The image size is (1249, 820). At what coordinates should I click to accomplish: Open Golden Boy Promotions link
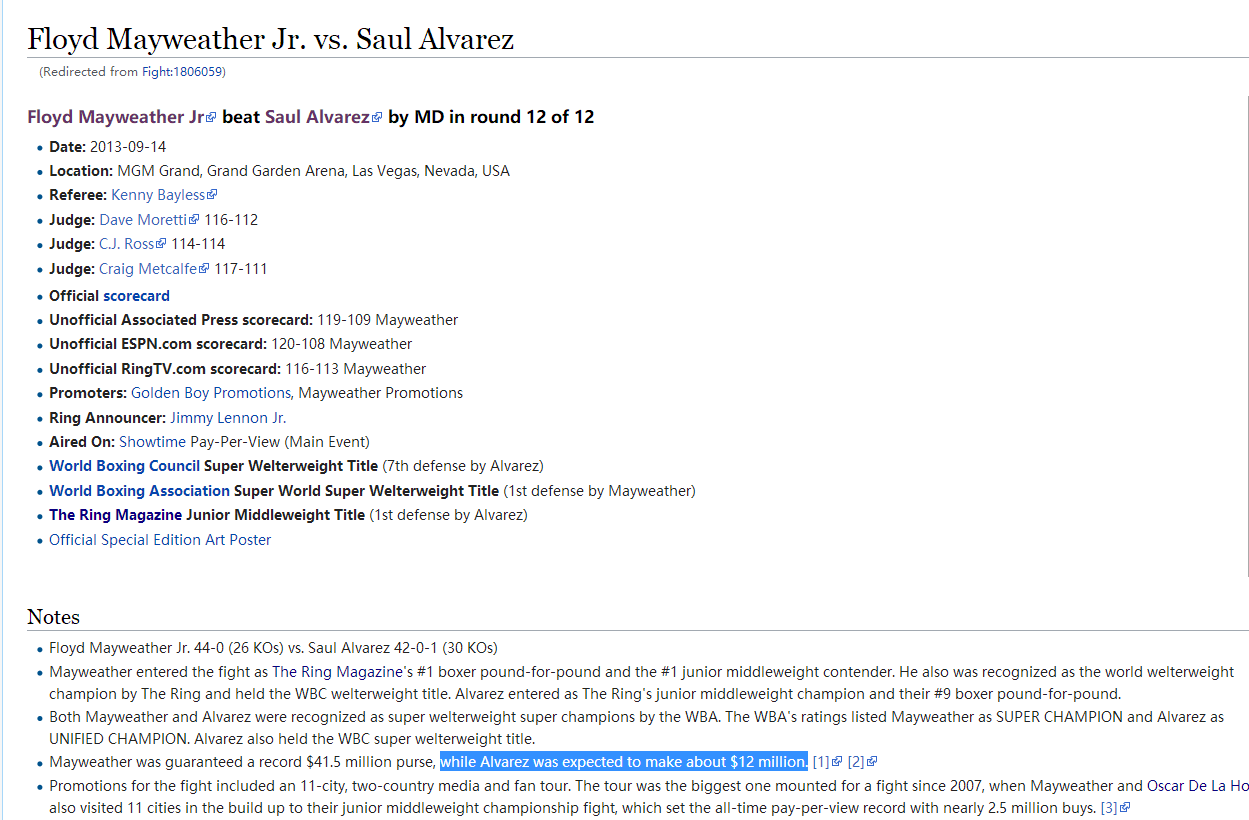(211, 393)
